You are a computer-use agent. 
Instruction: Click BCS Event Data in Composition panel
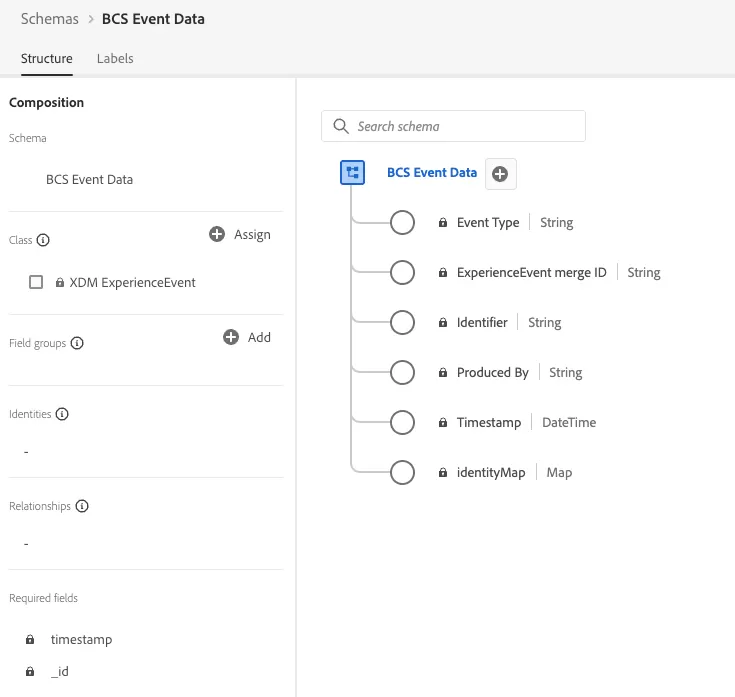89,180
